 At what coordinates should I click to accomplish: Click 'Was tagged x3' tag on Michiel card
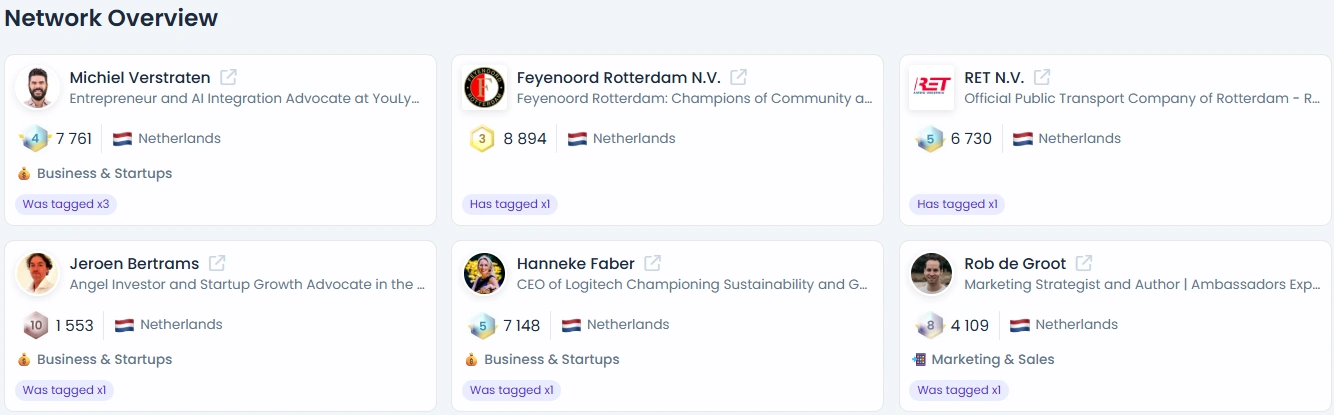coord(66,204)
